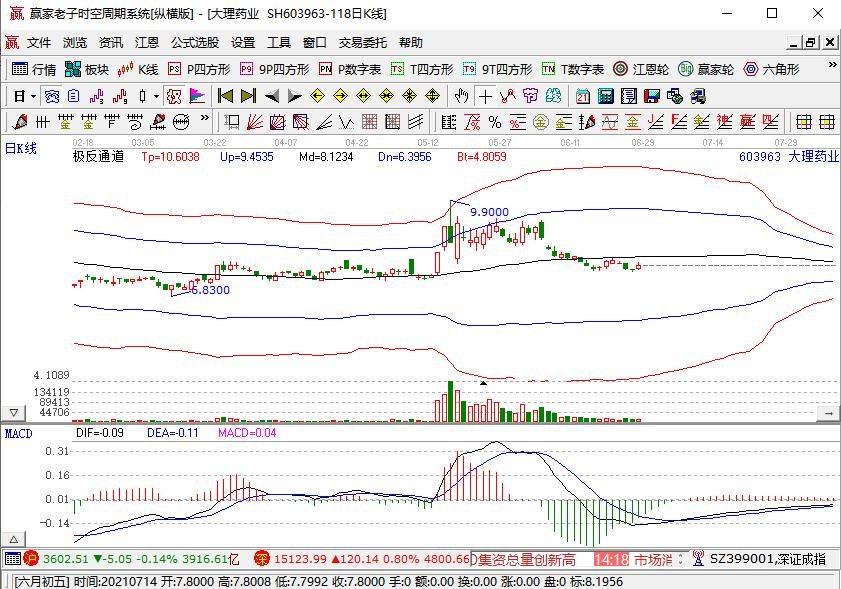Screen dimensions: 841x589
Task: Toggle the pressed 权 icon in toolbar
Action: (174, 97)
